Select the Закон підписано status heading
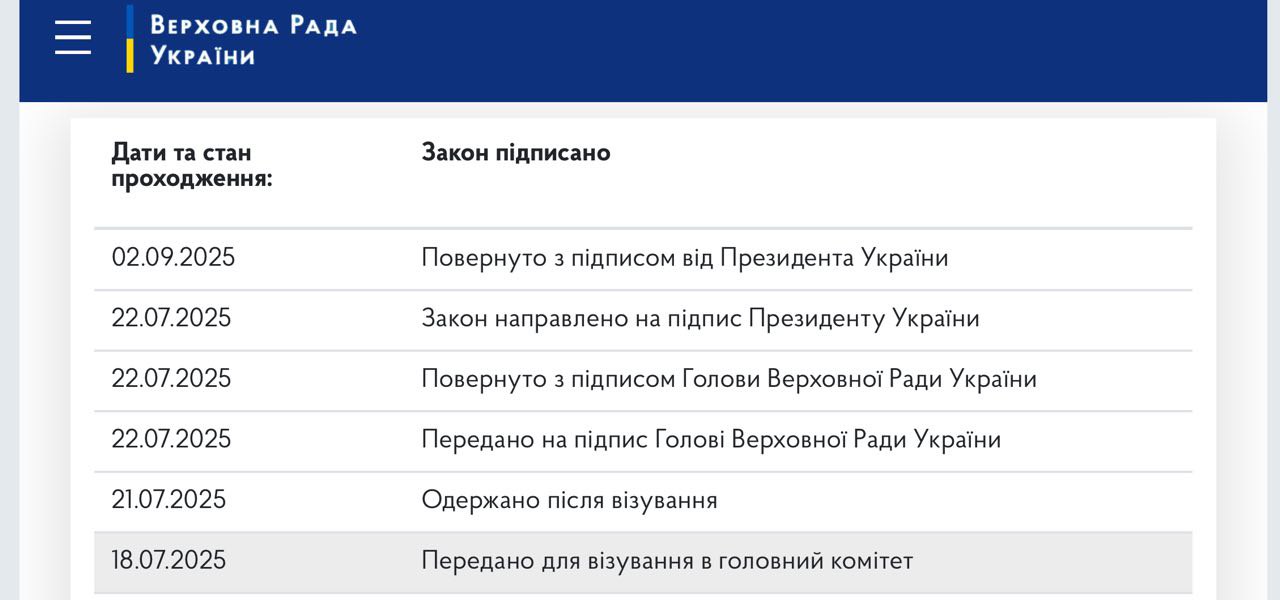The height and width of the screenshot is (600, 1280). (516, 153)
